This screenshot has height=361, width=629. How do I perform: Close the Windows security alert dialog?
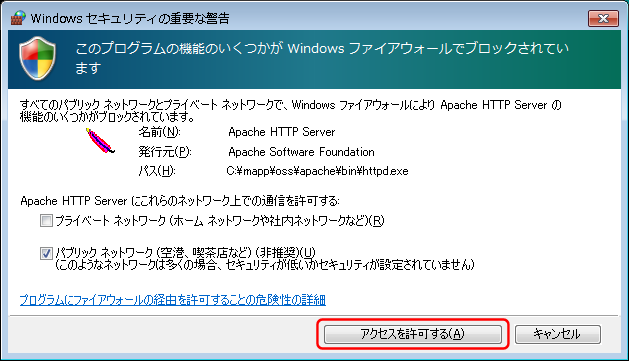pyautogui.click(x=603, y=18)
